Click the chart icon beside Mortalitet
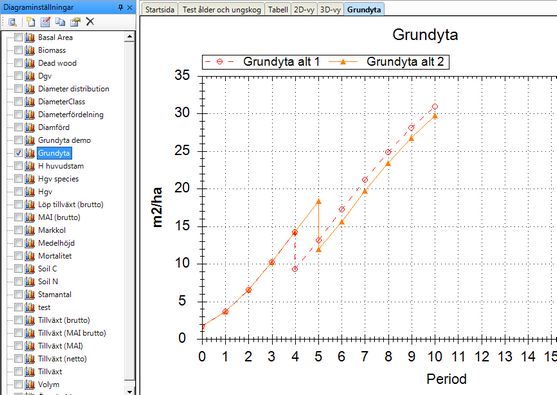The width and height of the screenshot is (557, 395). pyautogui.click(x=30, y=256)
